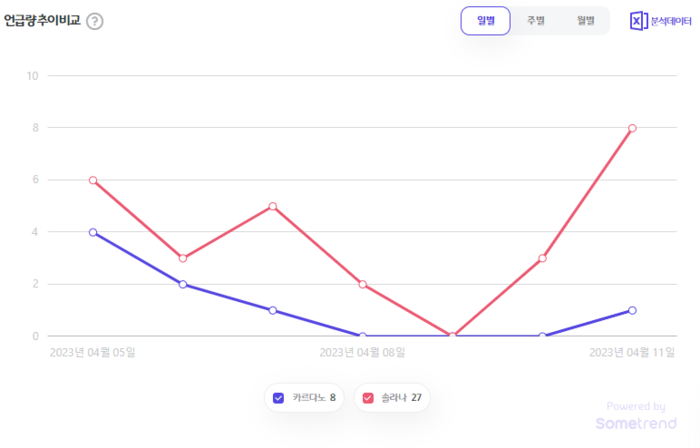Click the last blue point at value 1
Image resolution: width=700 pixels, height=448 pixels.
(x=632, y=310)
